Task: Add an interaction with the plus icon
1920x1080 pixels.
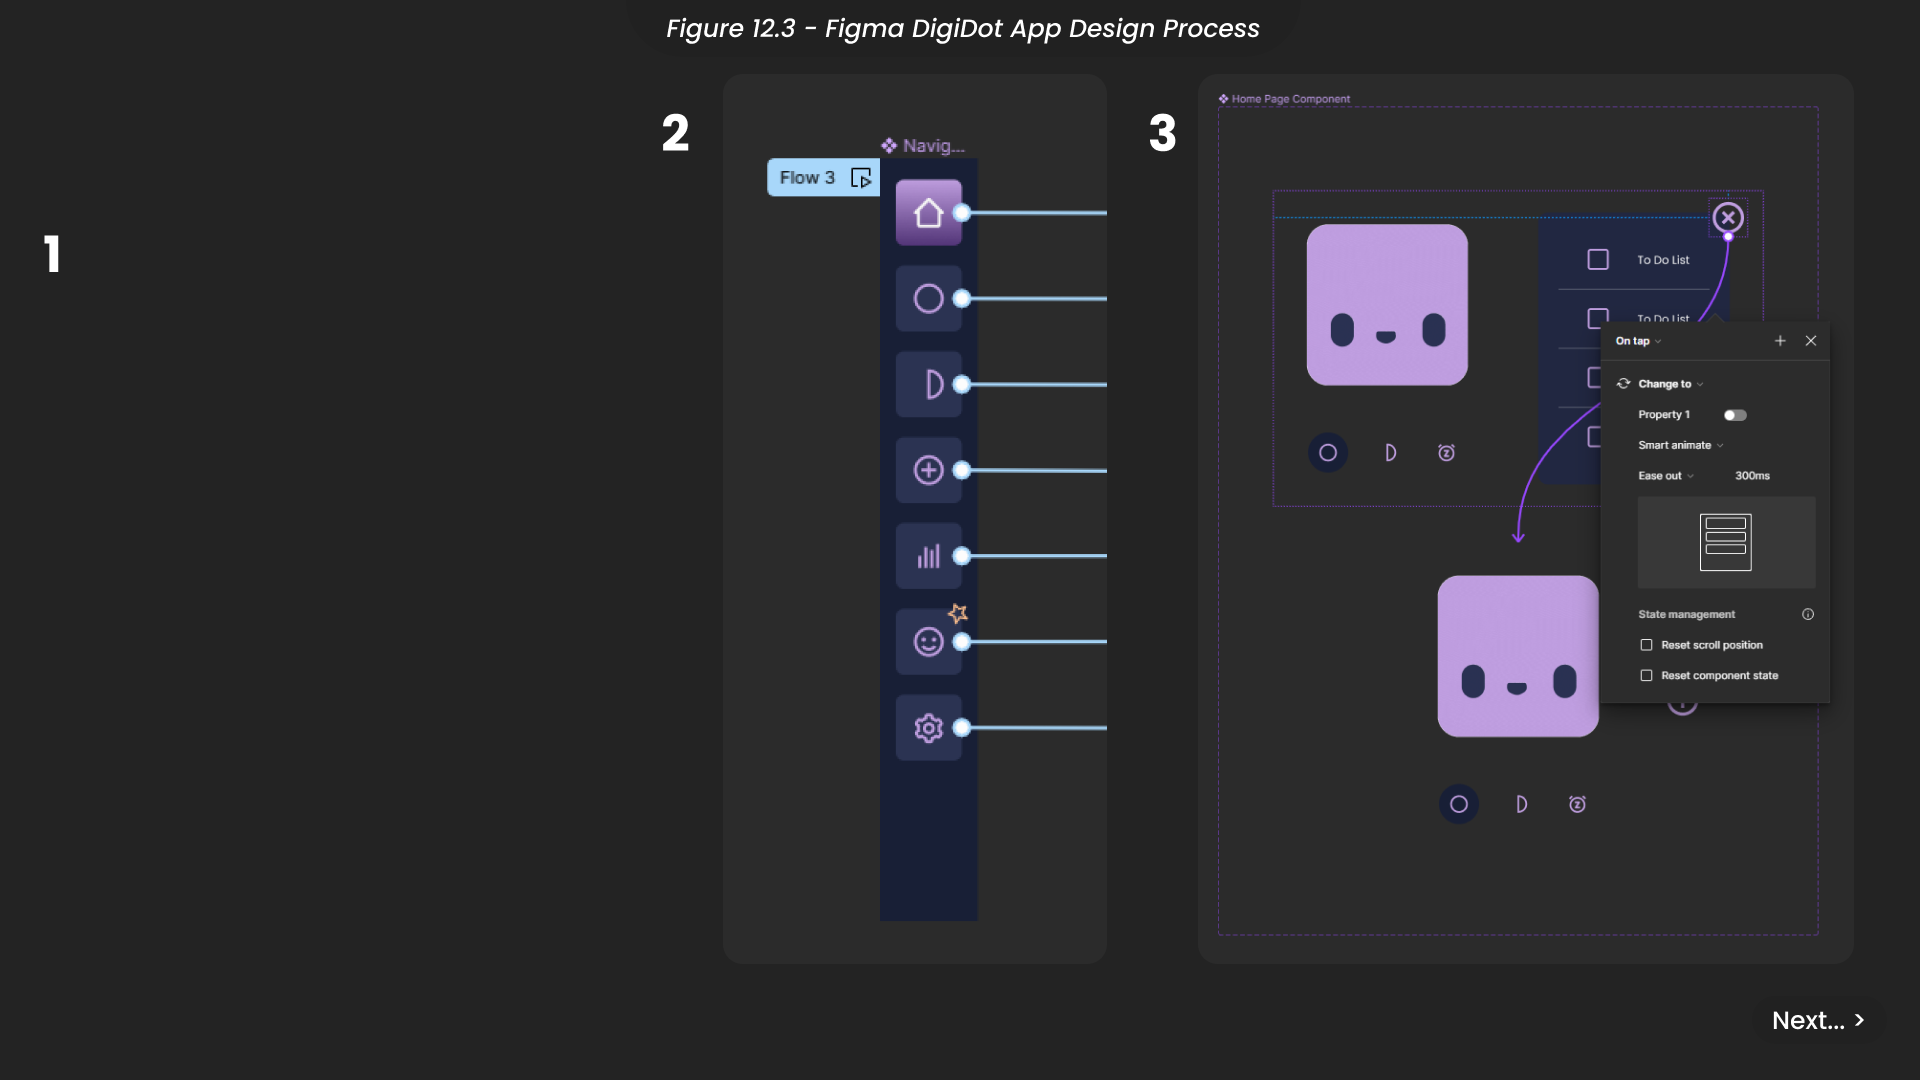Action: click(x=1780, y=341)
